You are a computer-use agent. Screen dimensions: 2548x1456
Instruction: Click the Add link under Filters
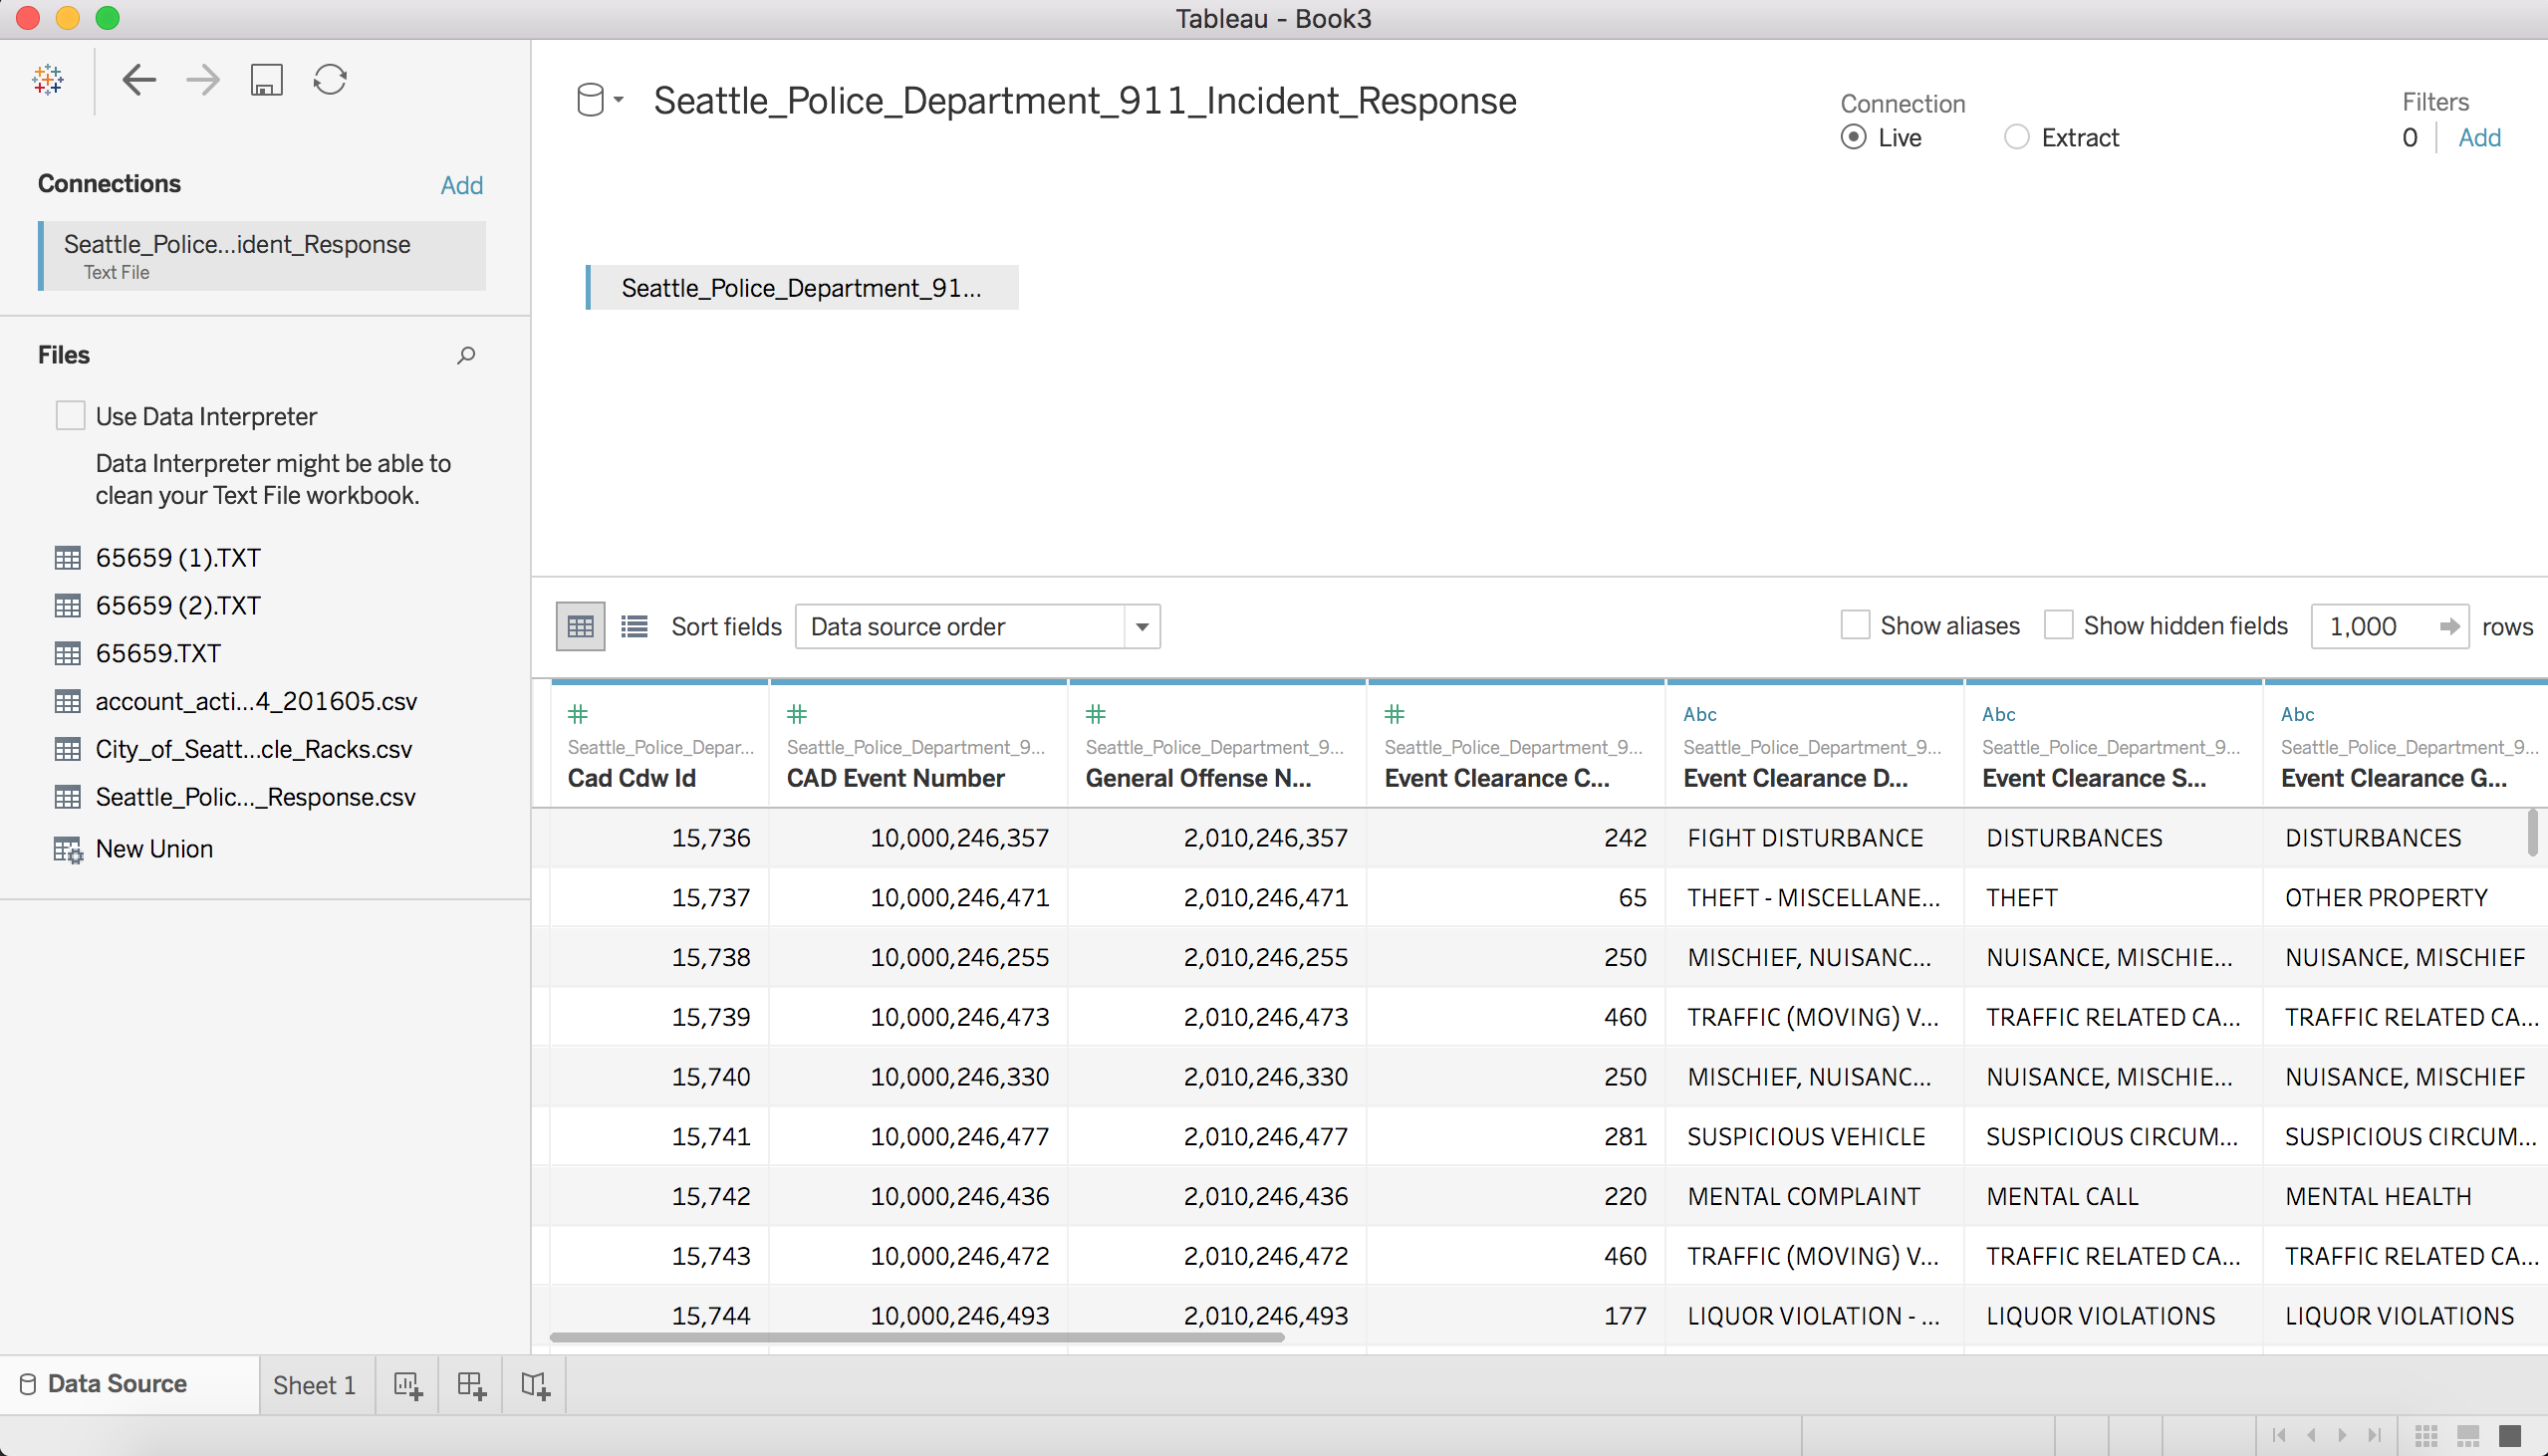click(x=2479, y=138)
